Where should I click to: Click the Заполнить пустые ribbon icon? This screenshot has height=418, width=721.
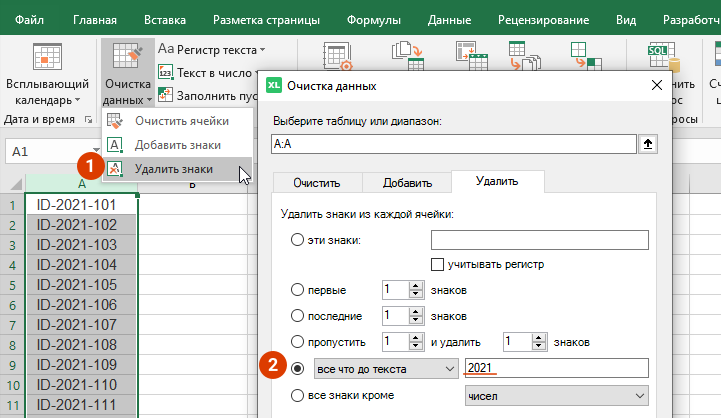click(x=166, y=96)
